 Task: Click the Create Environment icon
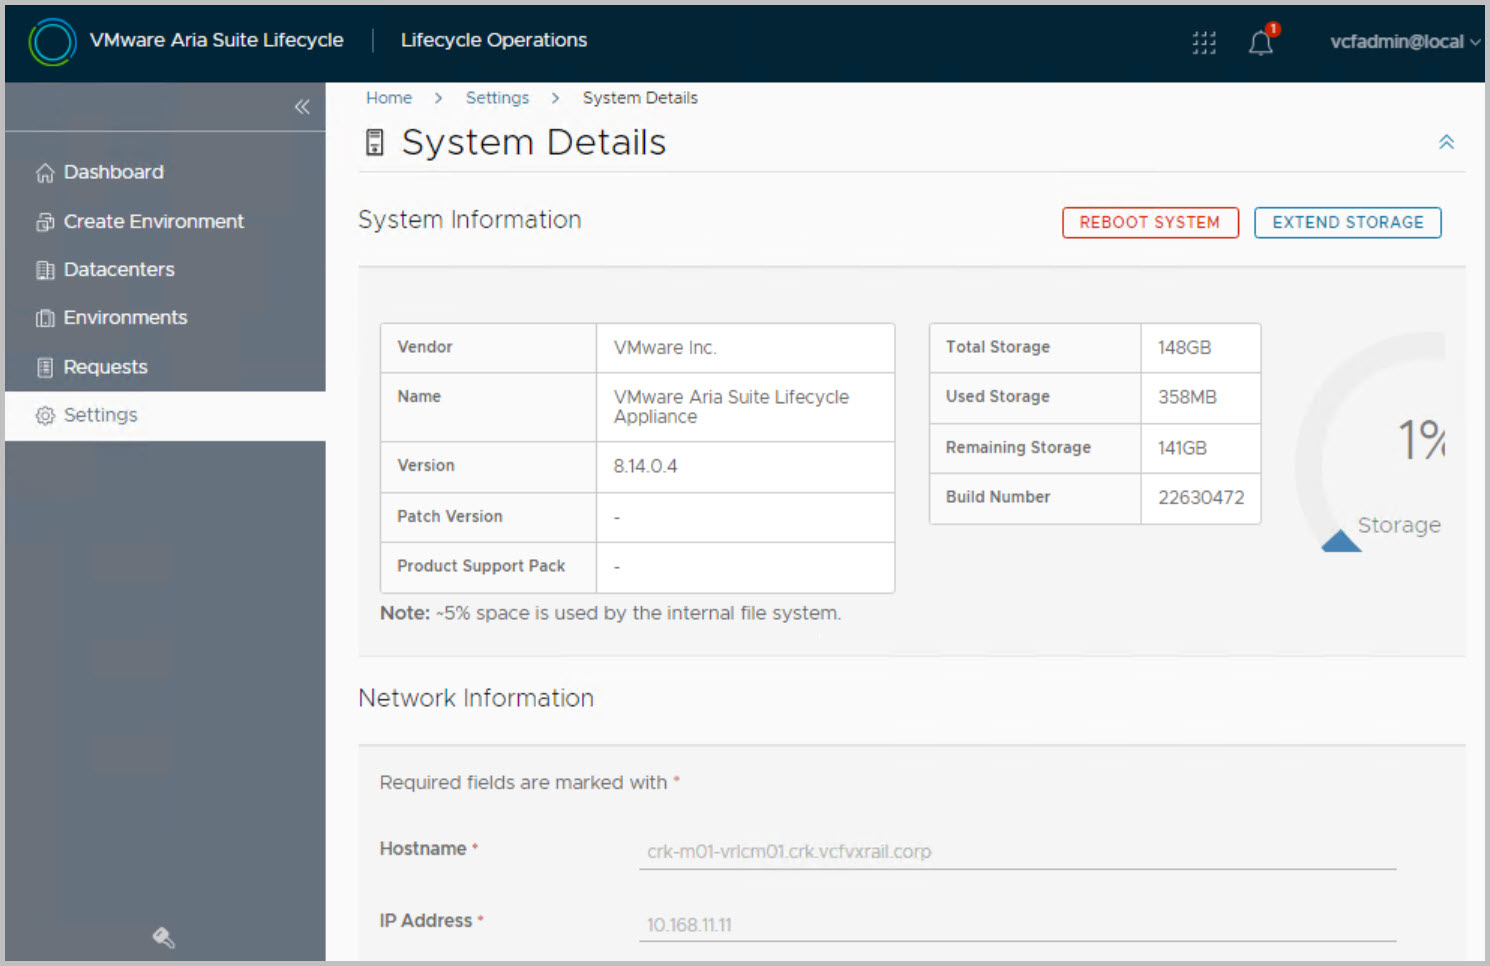coord(45,222)
